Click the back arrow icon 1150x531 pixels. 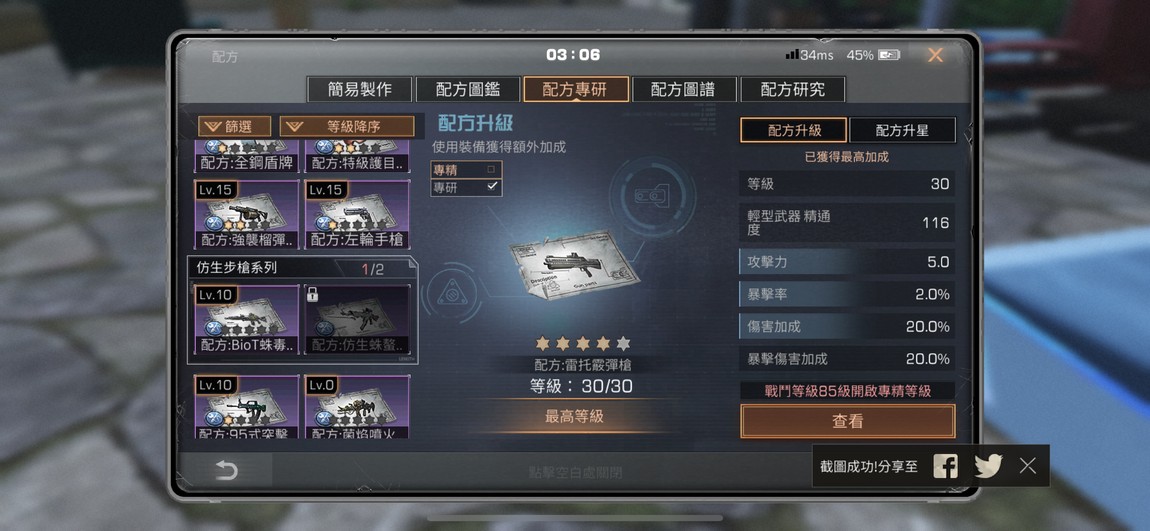click(x=227, y=471)
